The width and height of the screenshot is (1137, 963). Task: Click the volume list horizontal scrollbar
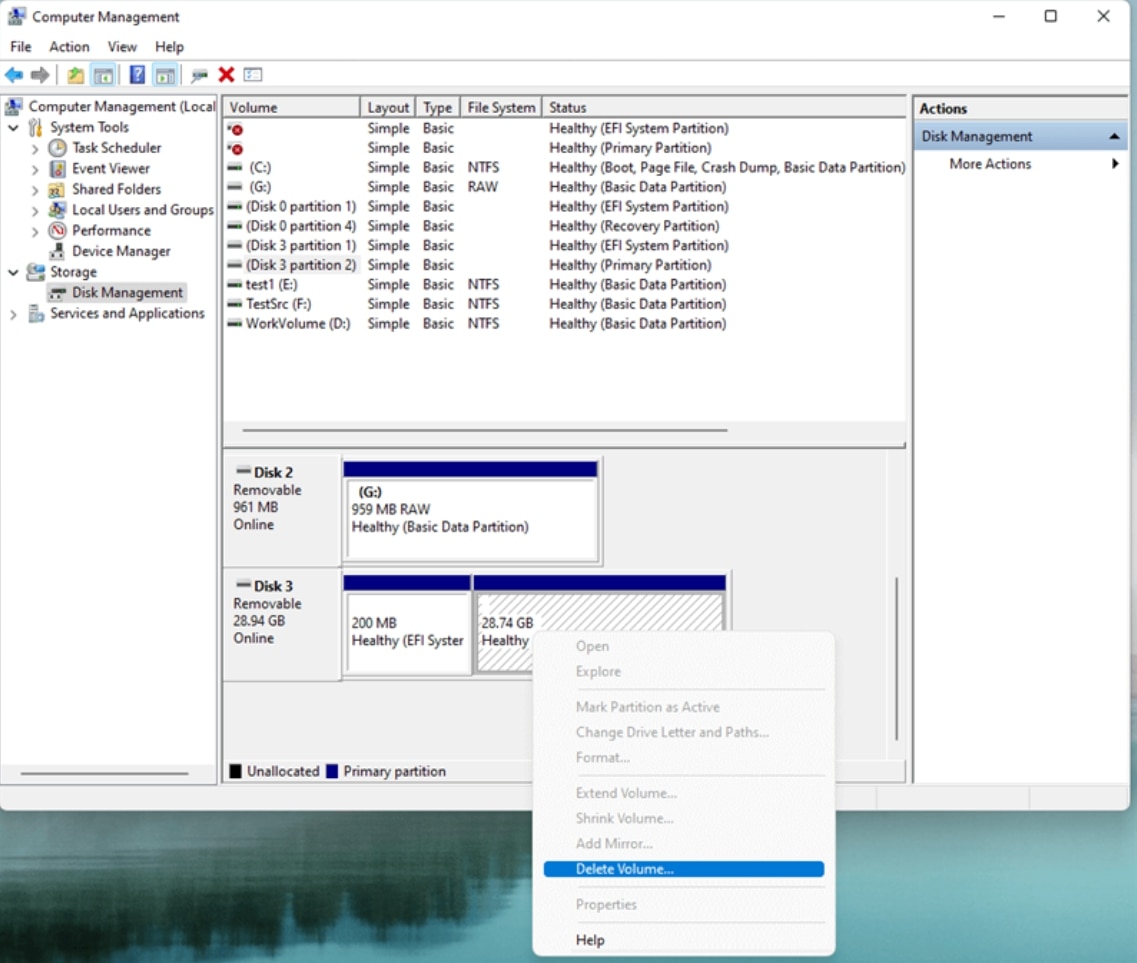[484, 430]
